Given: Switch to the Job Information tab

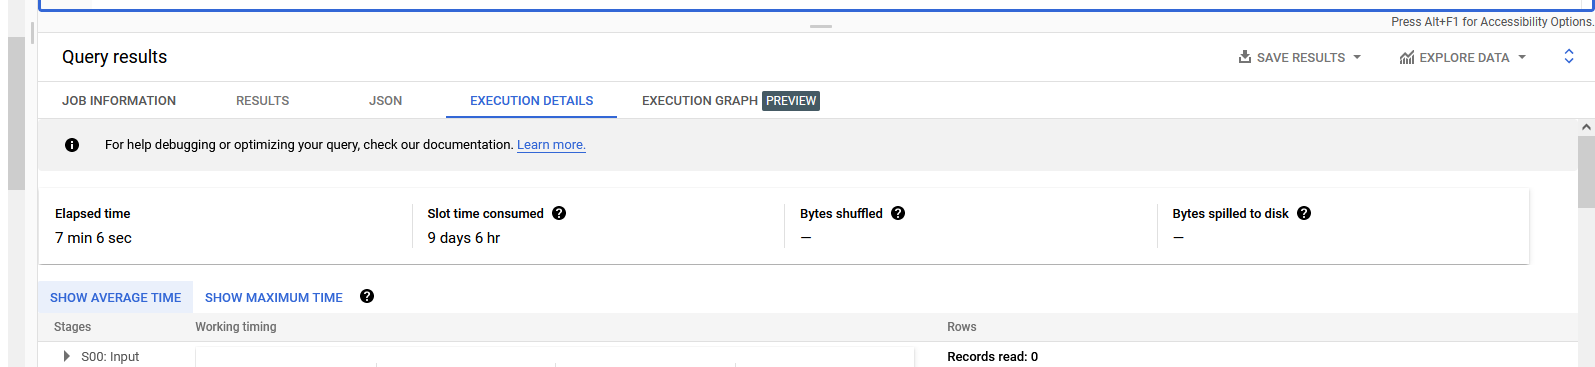Looking at the screenshot, I should tap(119, 101).
